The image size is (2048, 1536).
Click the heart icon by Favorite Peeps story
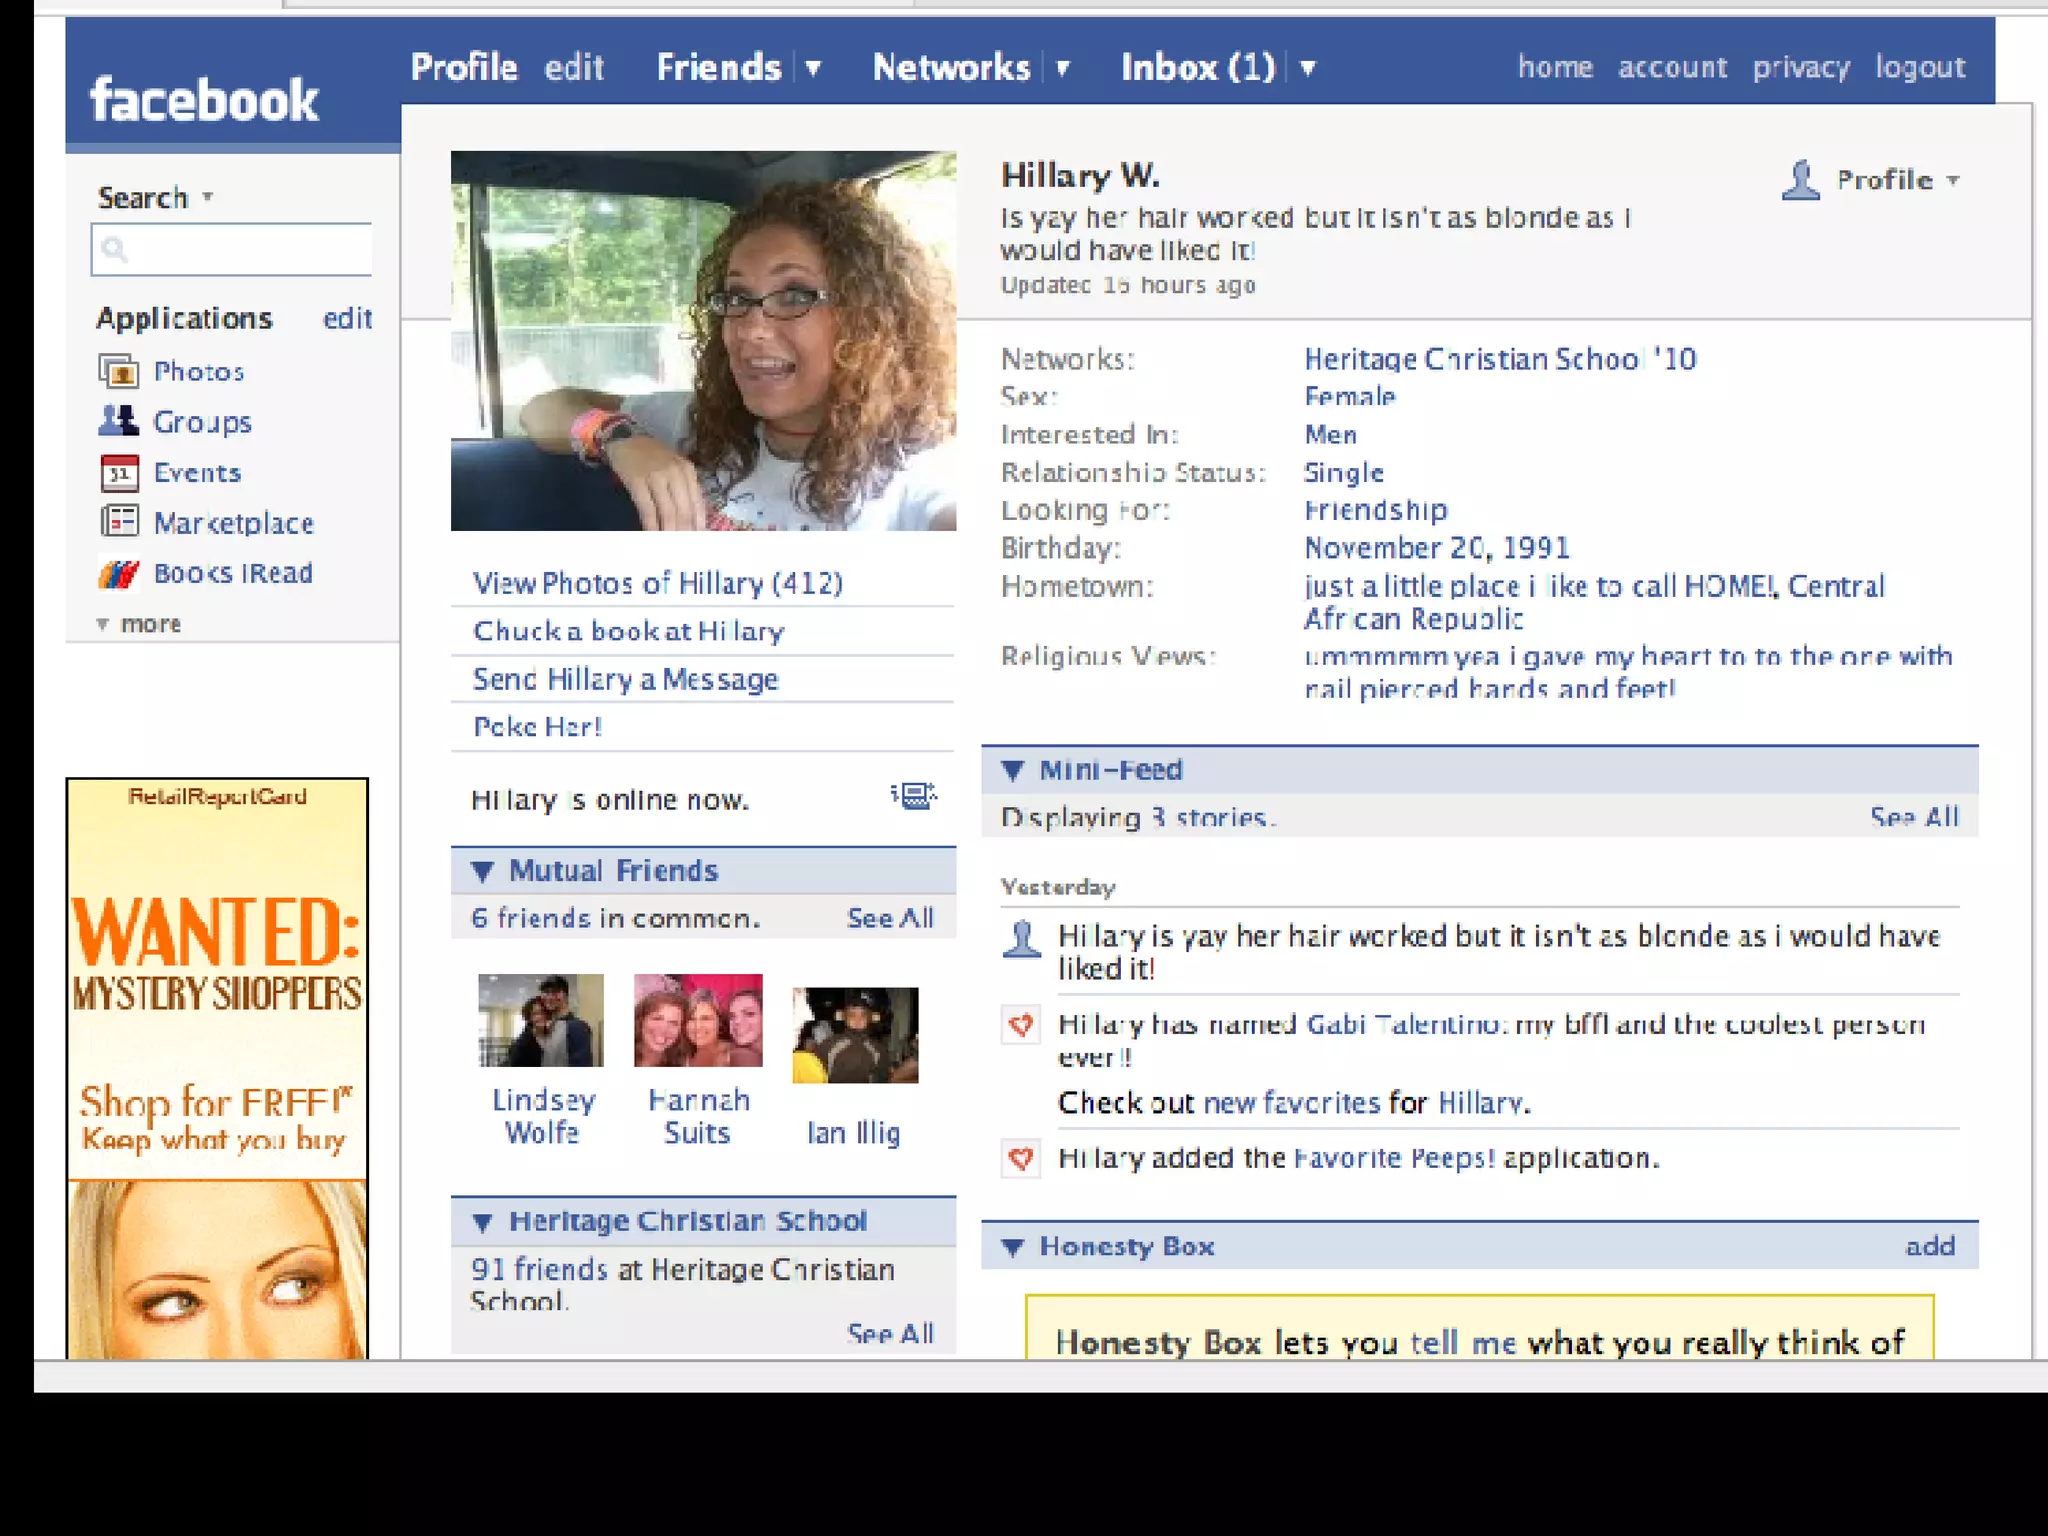[x=1020, y=1158]
